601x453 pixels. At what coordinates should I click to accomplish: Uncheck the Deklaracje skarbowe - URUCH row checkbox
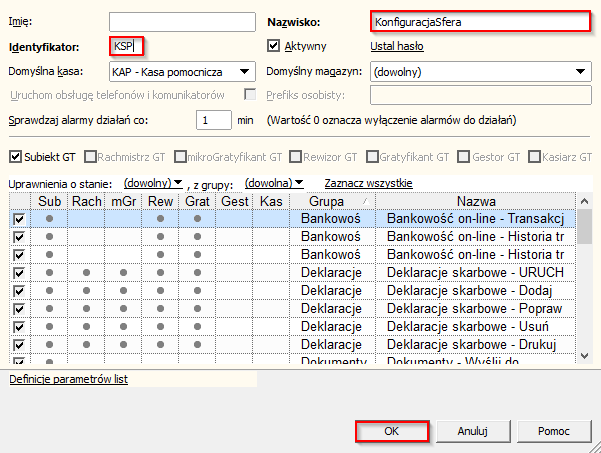pos(19,273)
